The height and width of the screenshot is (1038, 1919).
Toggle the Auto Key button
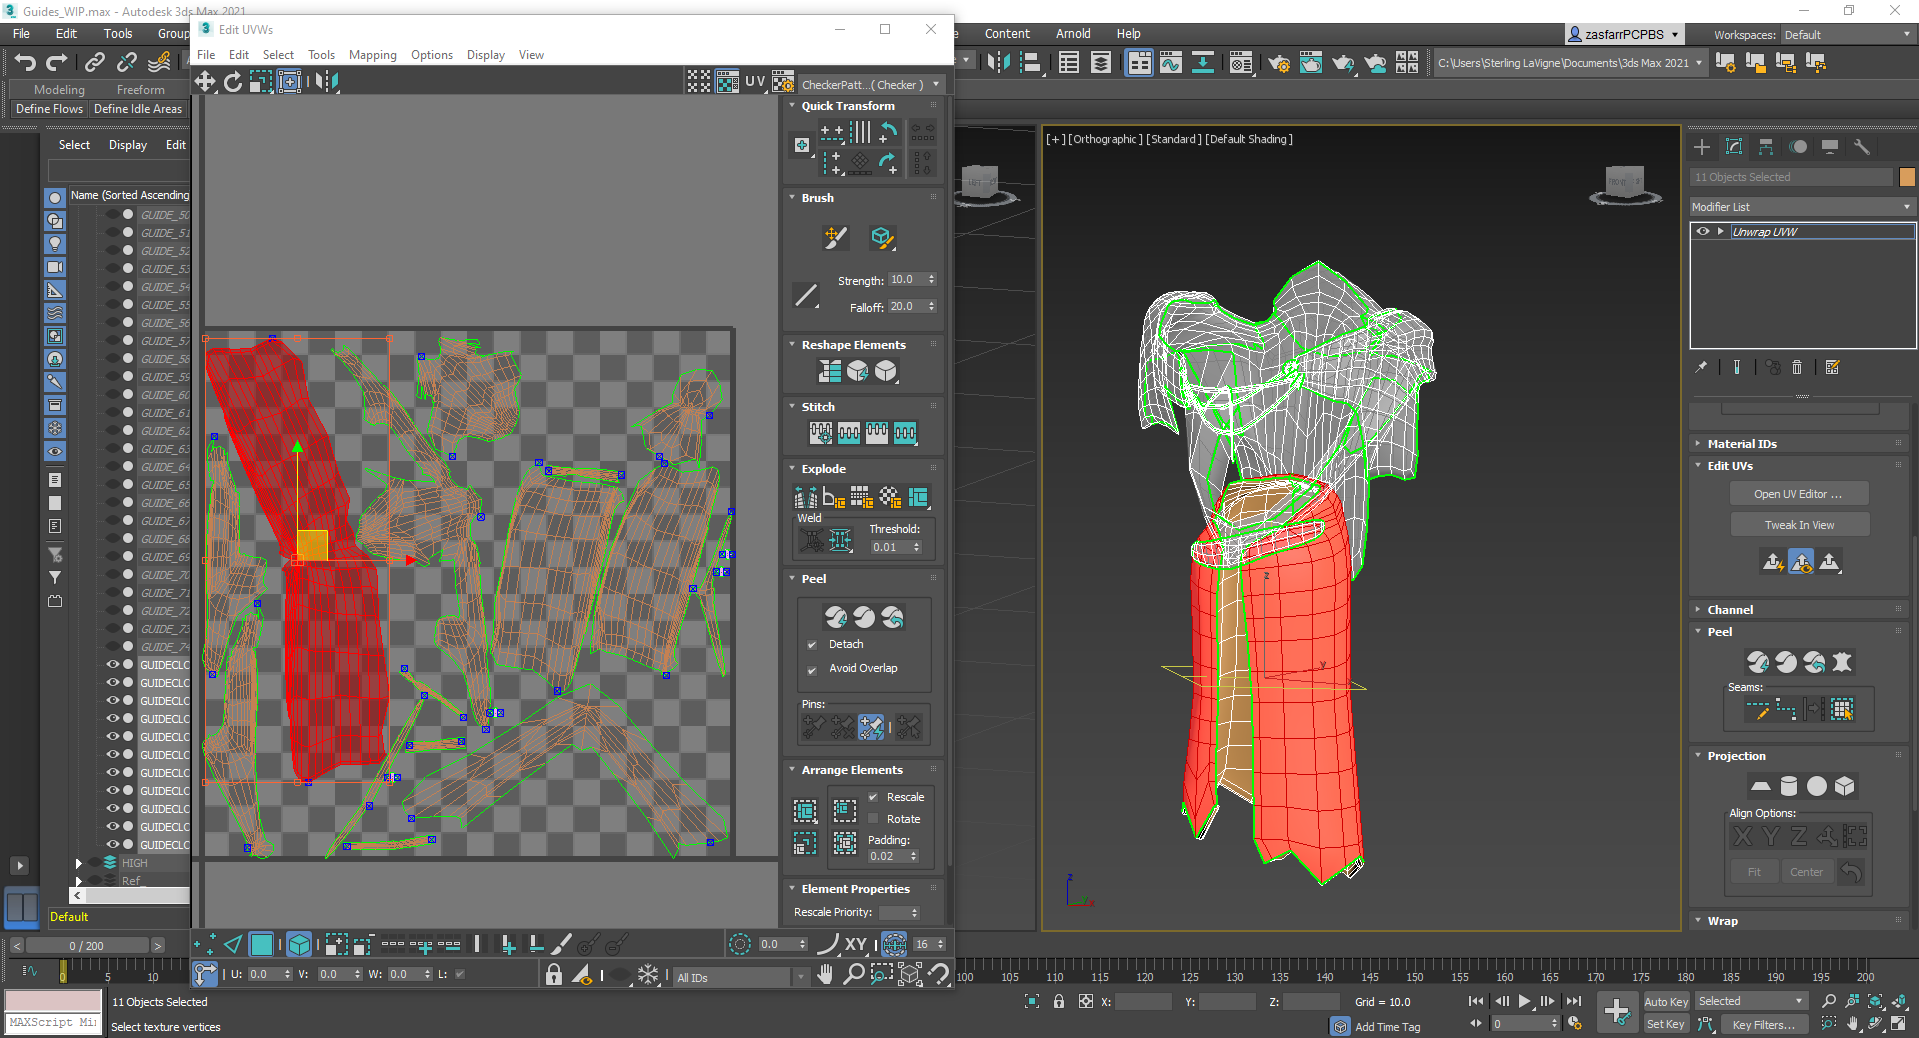tap(1665, 1001)
